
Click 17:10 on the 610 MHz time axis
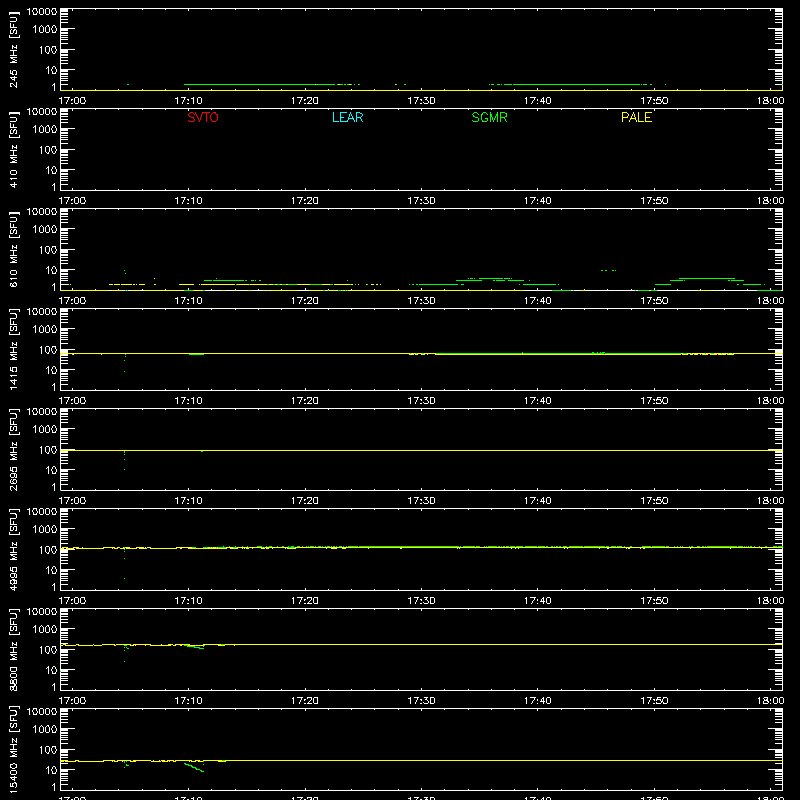pyautogui.click(x=188, y=301)
